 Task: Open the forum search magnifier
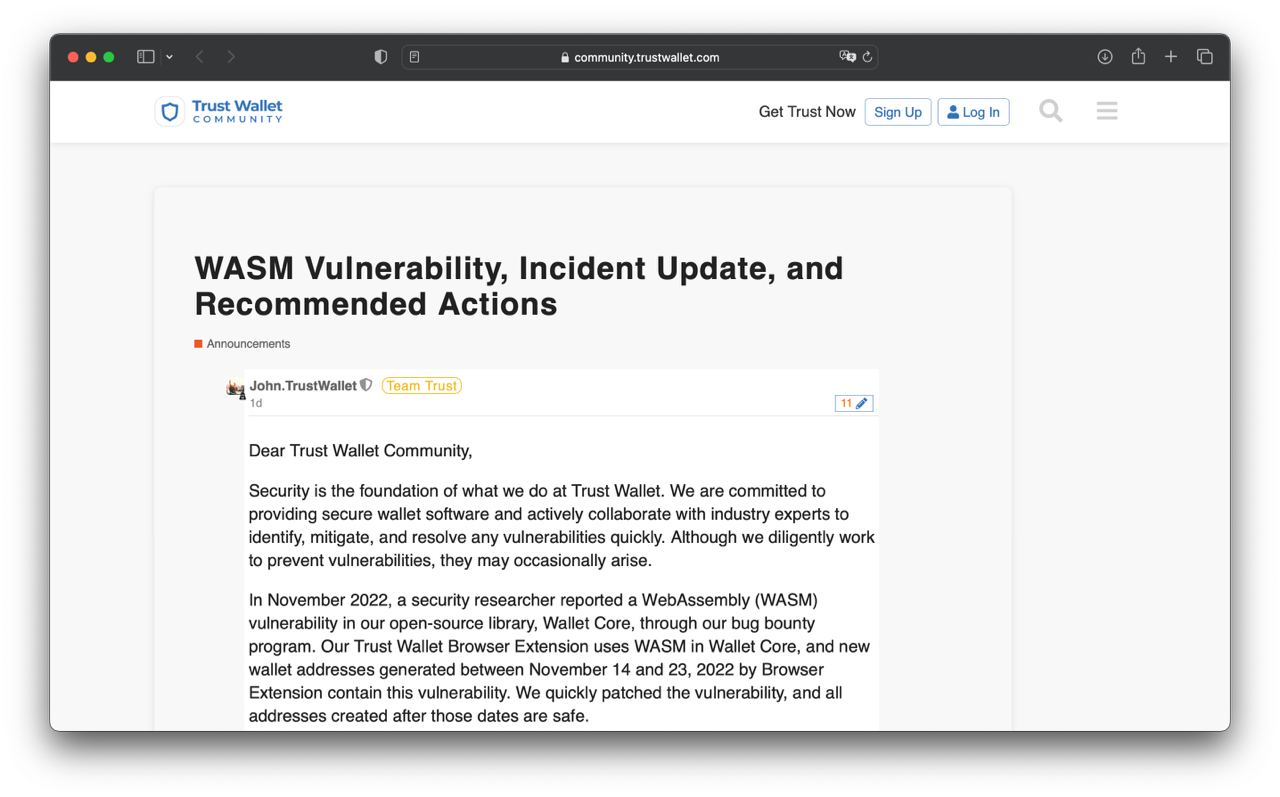pos(1051,111)
